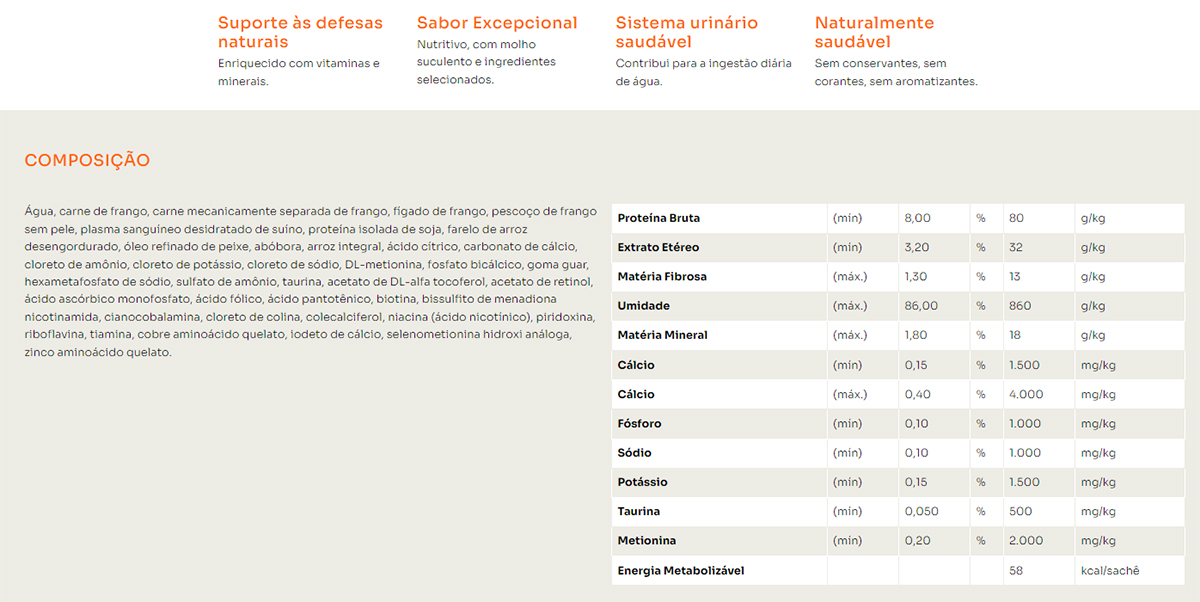The height and width of the screenshot is (602, 1200).
Task: Select the 'Proteína Bruta' table row label
Action: pos(658,218)
